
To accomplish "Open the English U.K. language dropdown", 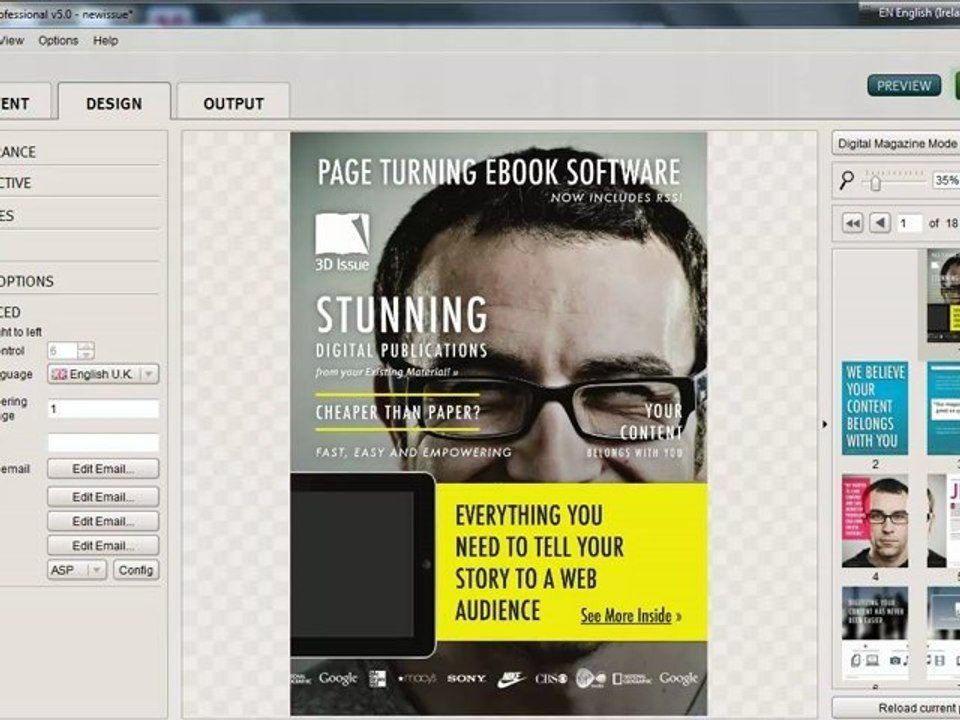I will (x=103, y=374).
